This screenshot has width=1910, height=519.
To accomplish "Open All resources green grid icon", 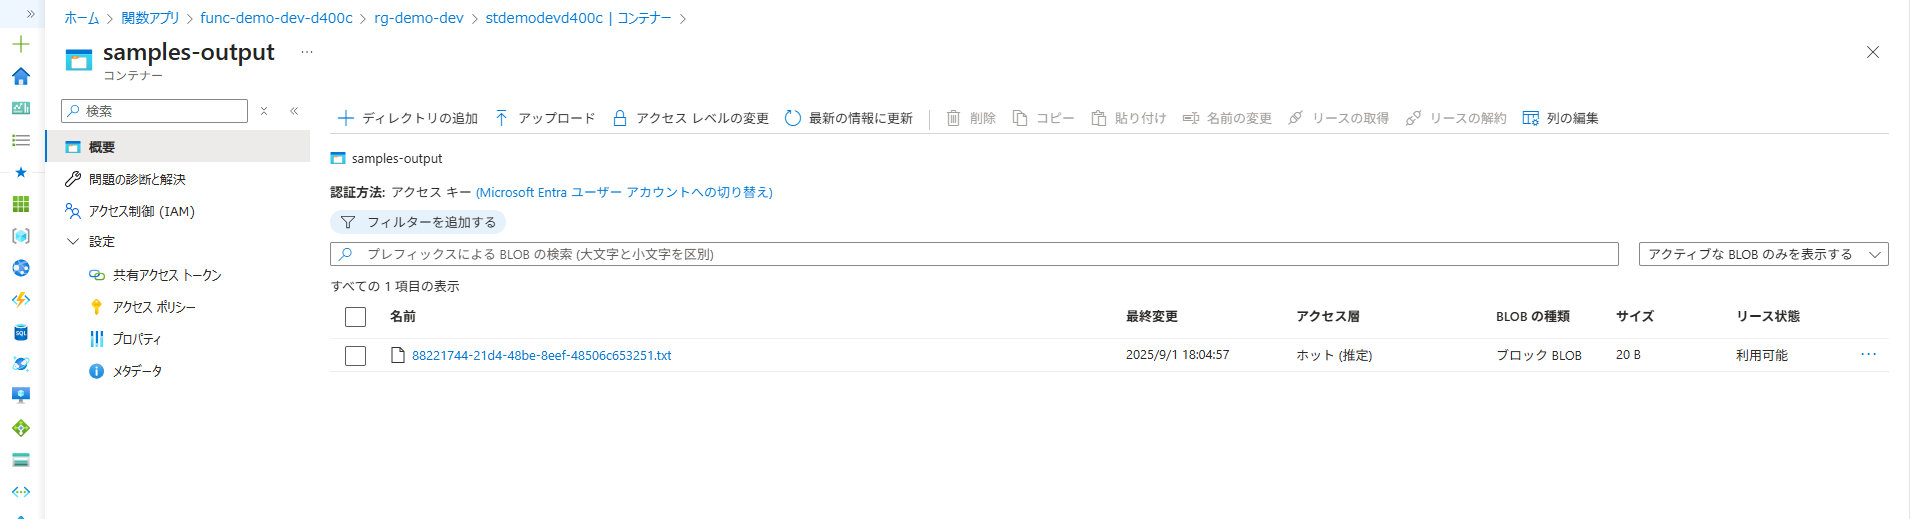I will 21,204.
